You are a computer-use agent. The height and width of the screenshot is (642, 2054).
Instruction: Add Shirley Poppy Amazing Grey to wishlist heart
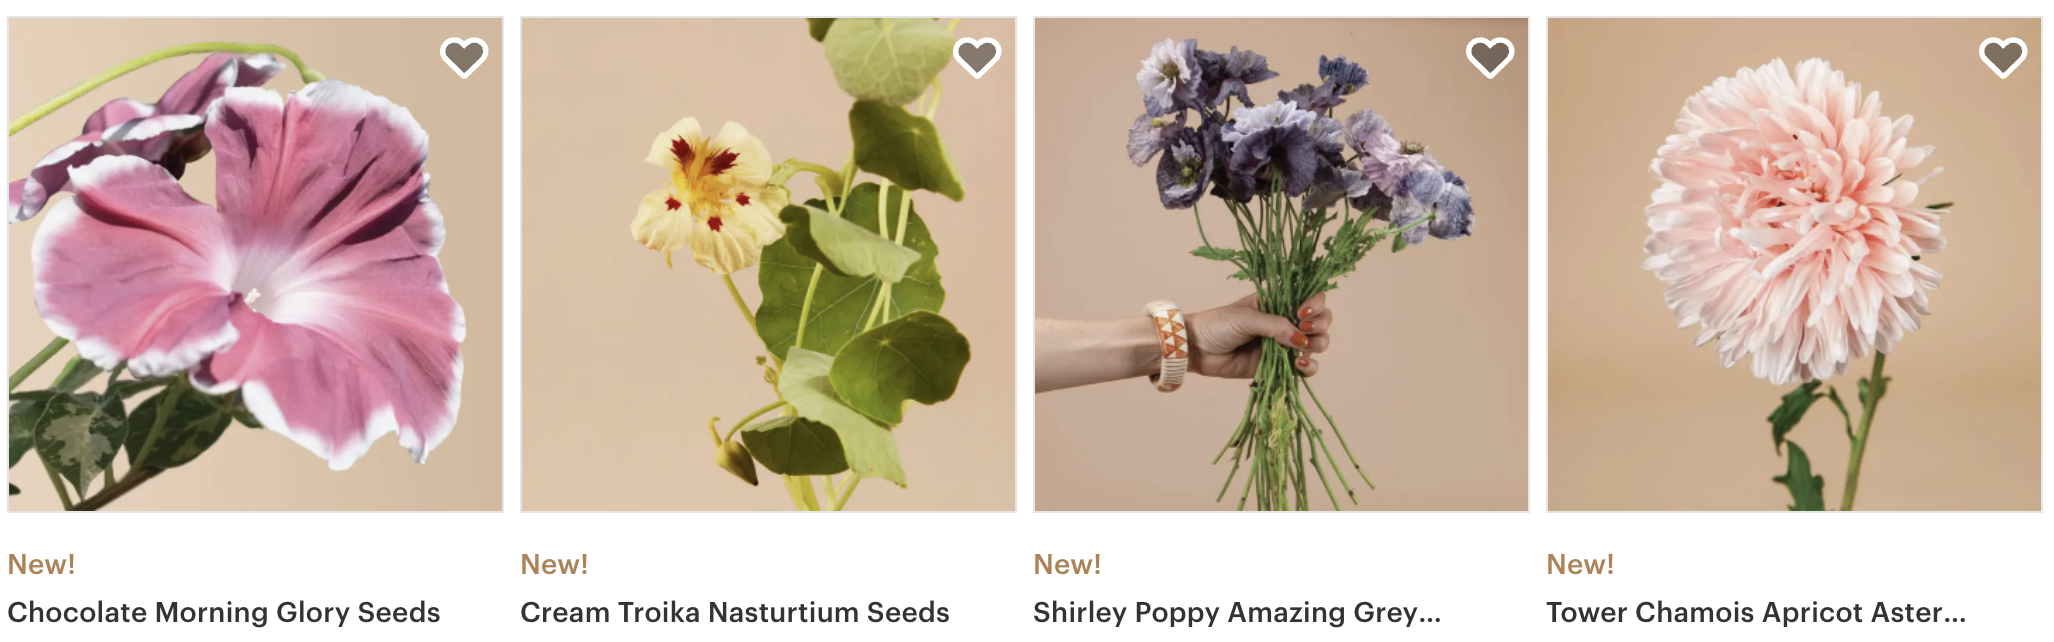[1490, 57]
